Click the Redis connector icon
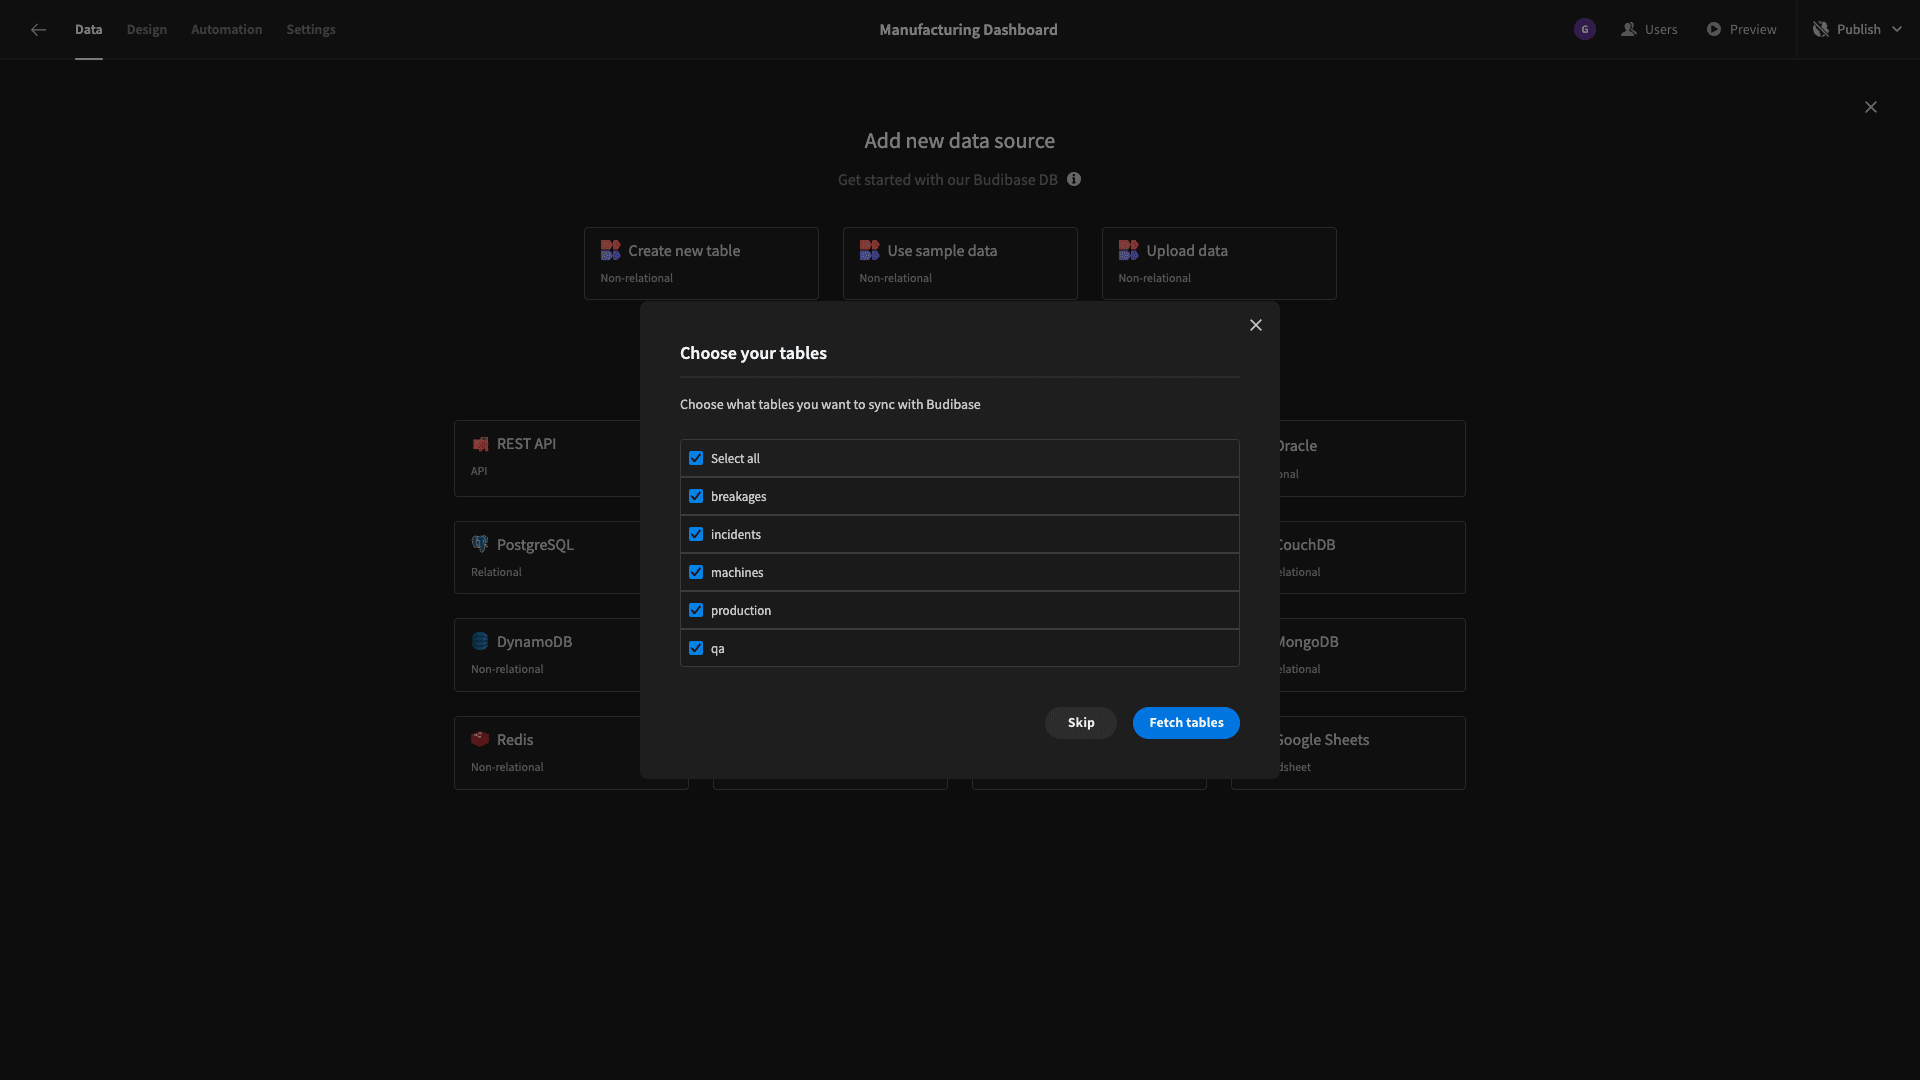This screenshot has width=1920, height=1080. (x=479, y=740)
